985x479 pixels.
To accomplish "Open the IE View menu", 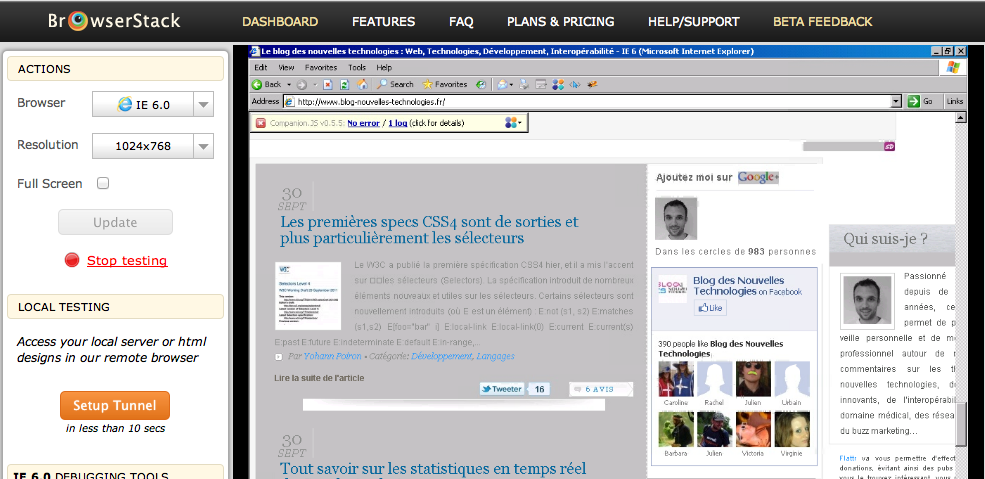I will click(x=286, y=67).
